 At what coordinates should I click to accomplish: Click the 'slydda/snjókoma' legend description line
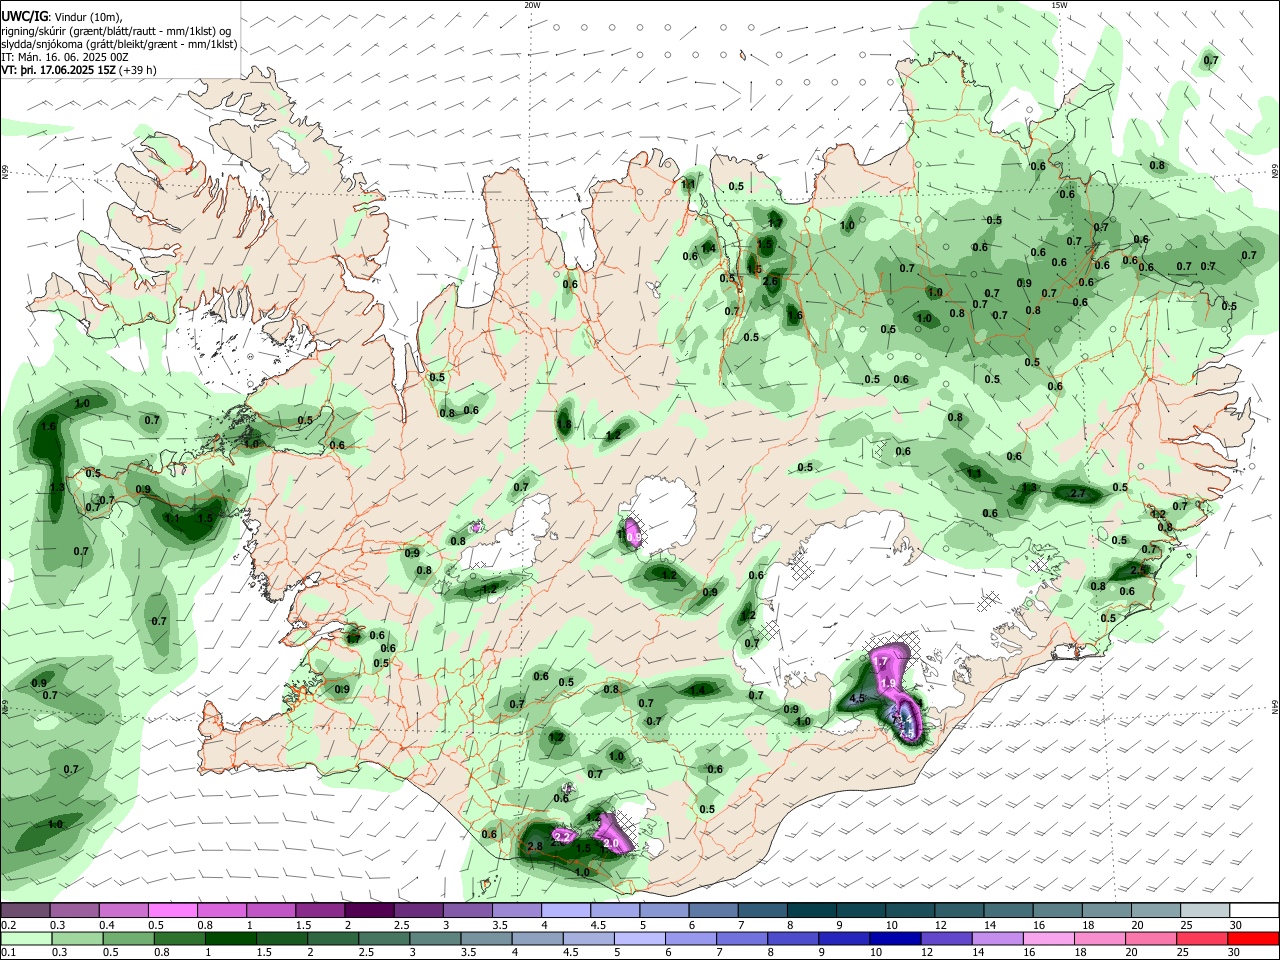point(119,44)
